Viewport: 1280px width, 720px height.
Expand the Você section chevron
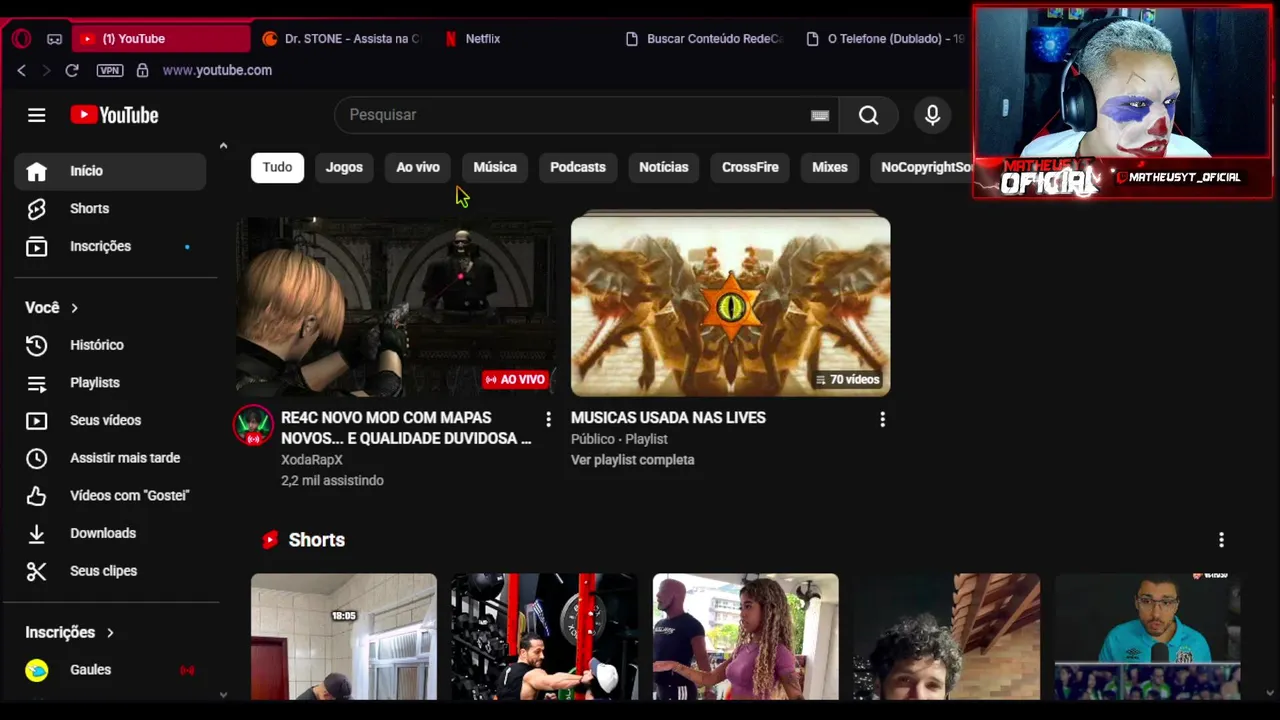74,308
